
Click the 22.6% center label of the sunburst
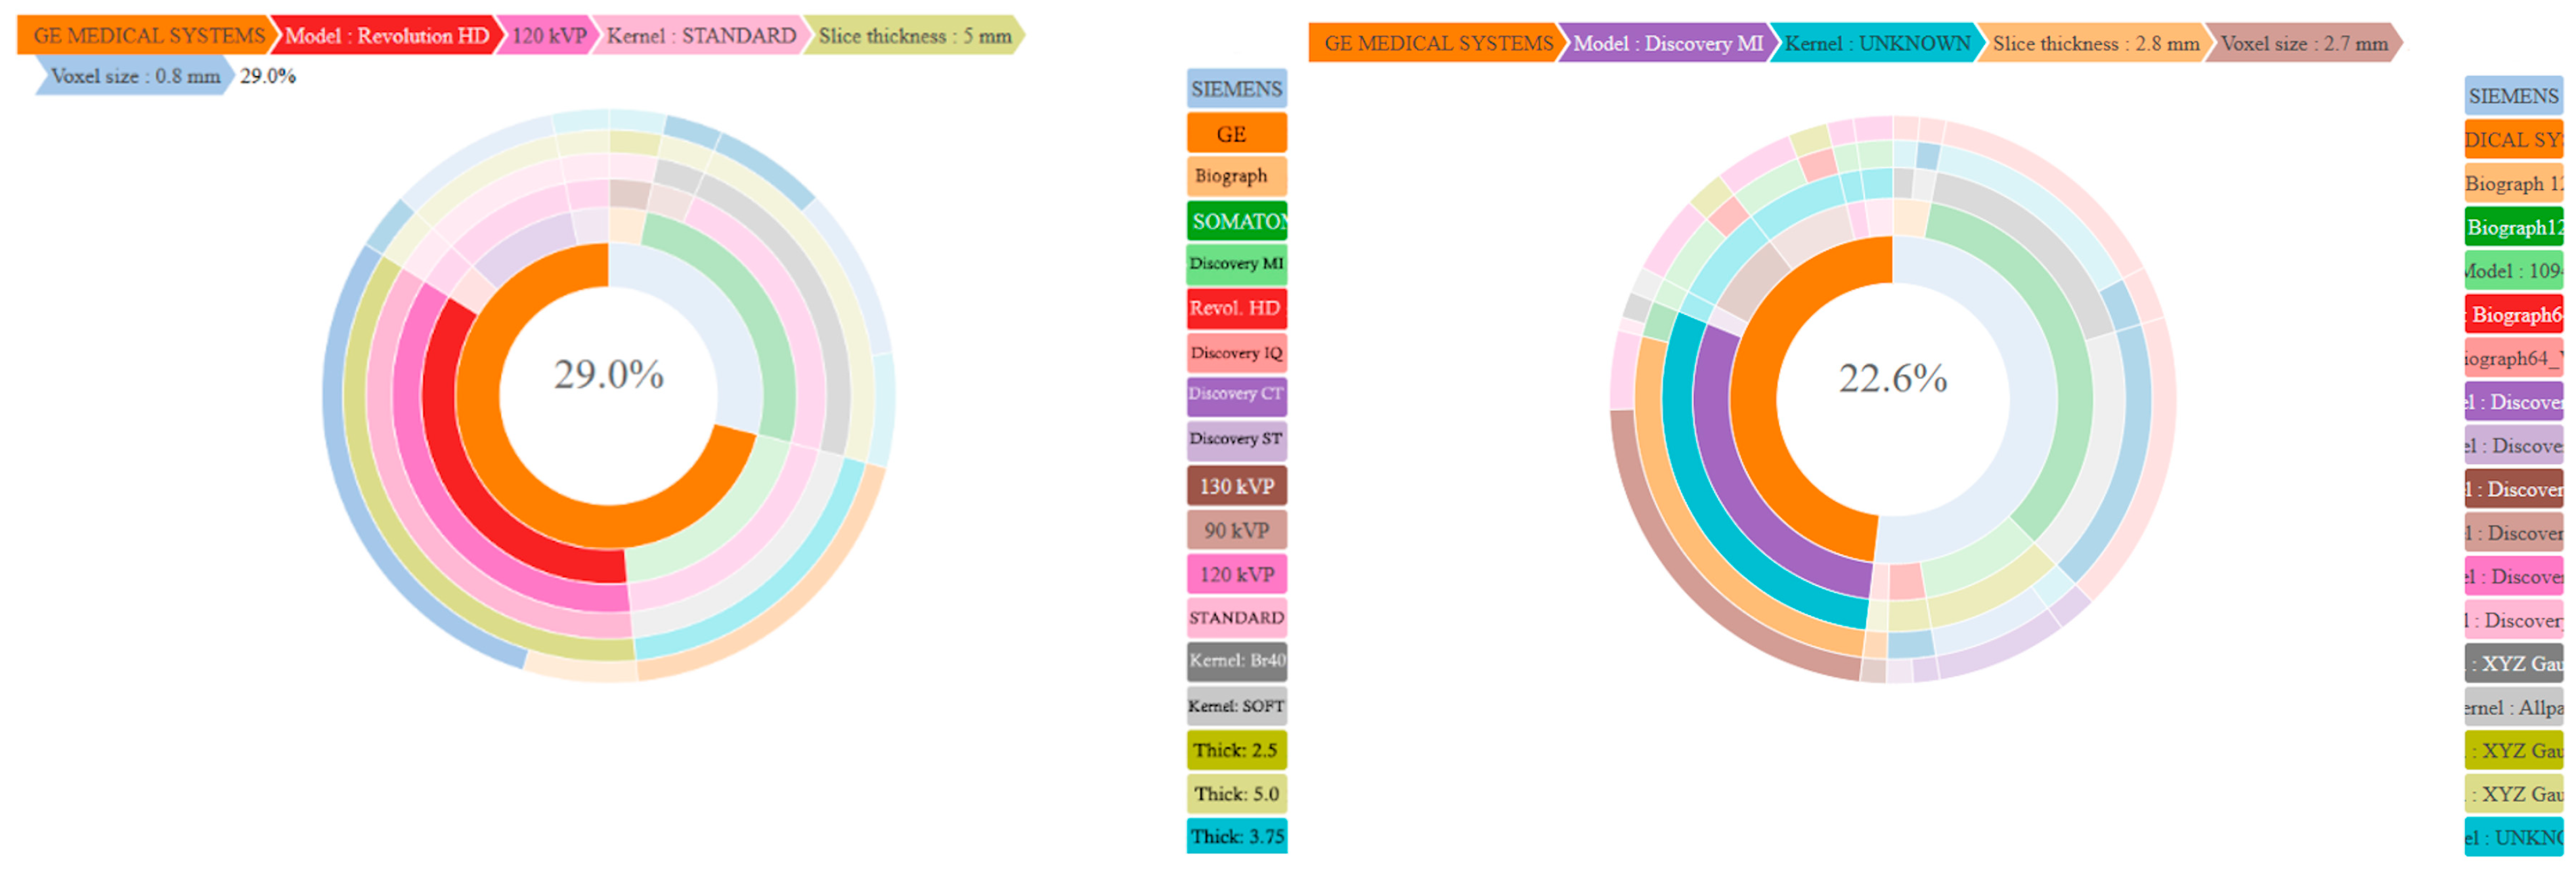click(x=1893, y=378)
